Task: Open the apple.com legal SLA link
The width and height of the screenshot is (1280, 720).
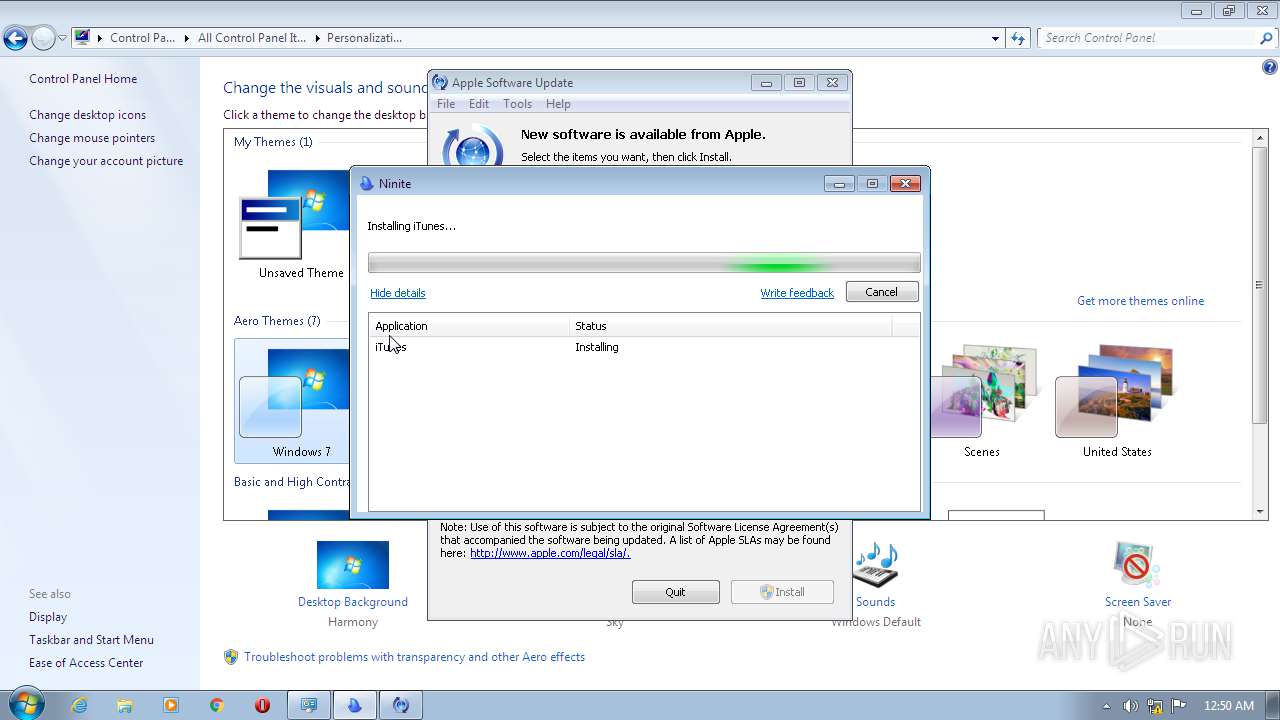Action: pyautogui.click(x=550, y=553)
